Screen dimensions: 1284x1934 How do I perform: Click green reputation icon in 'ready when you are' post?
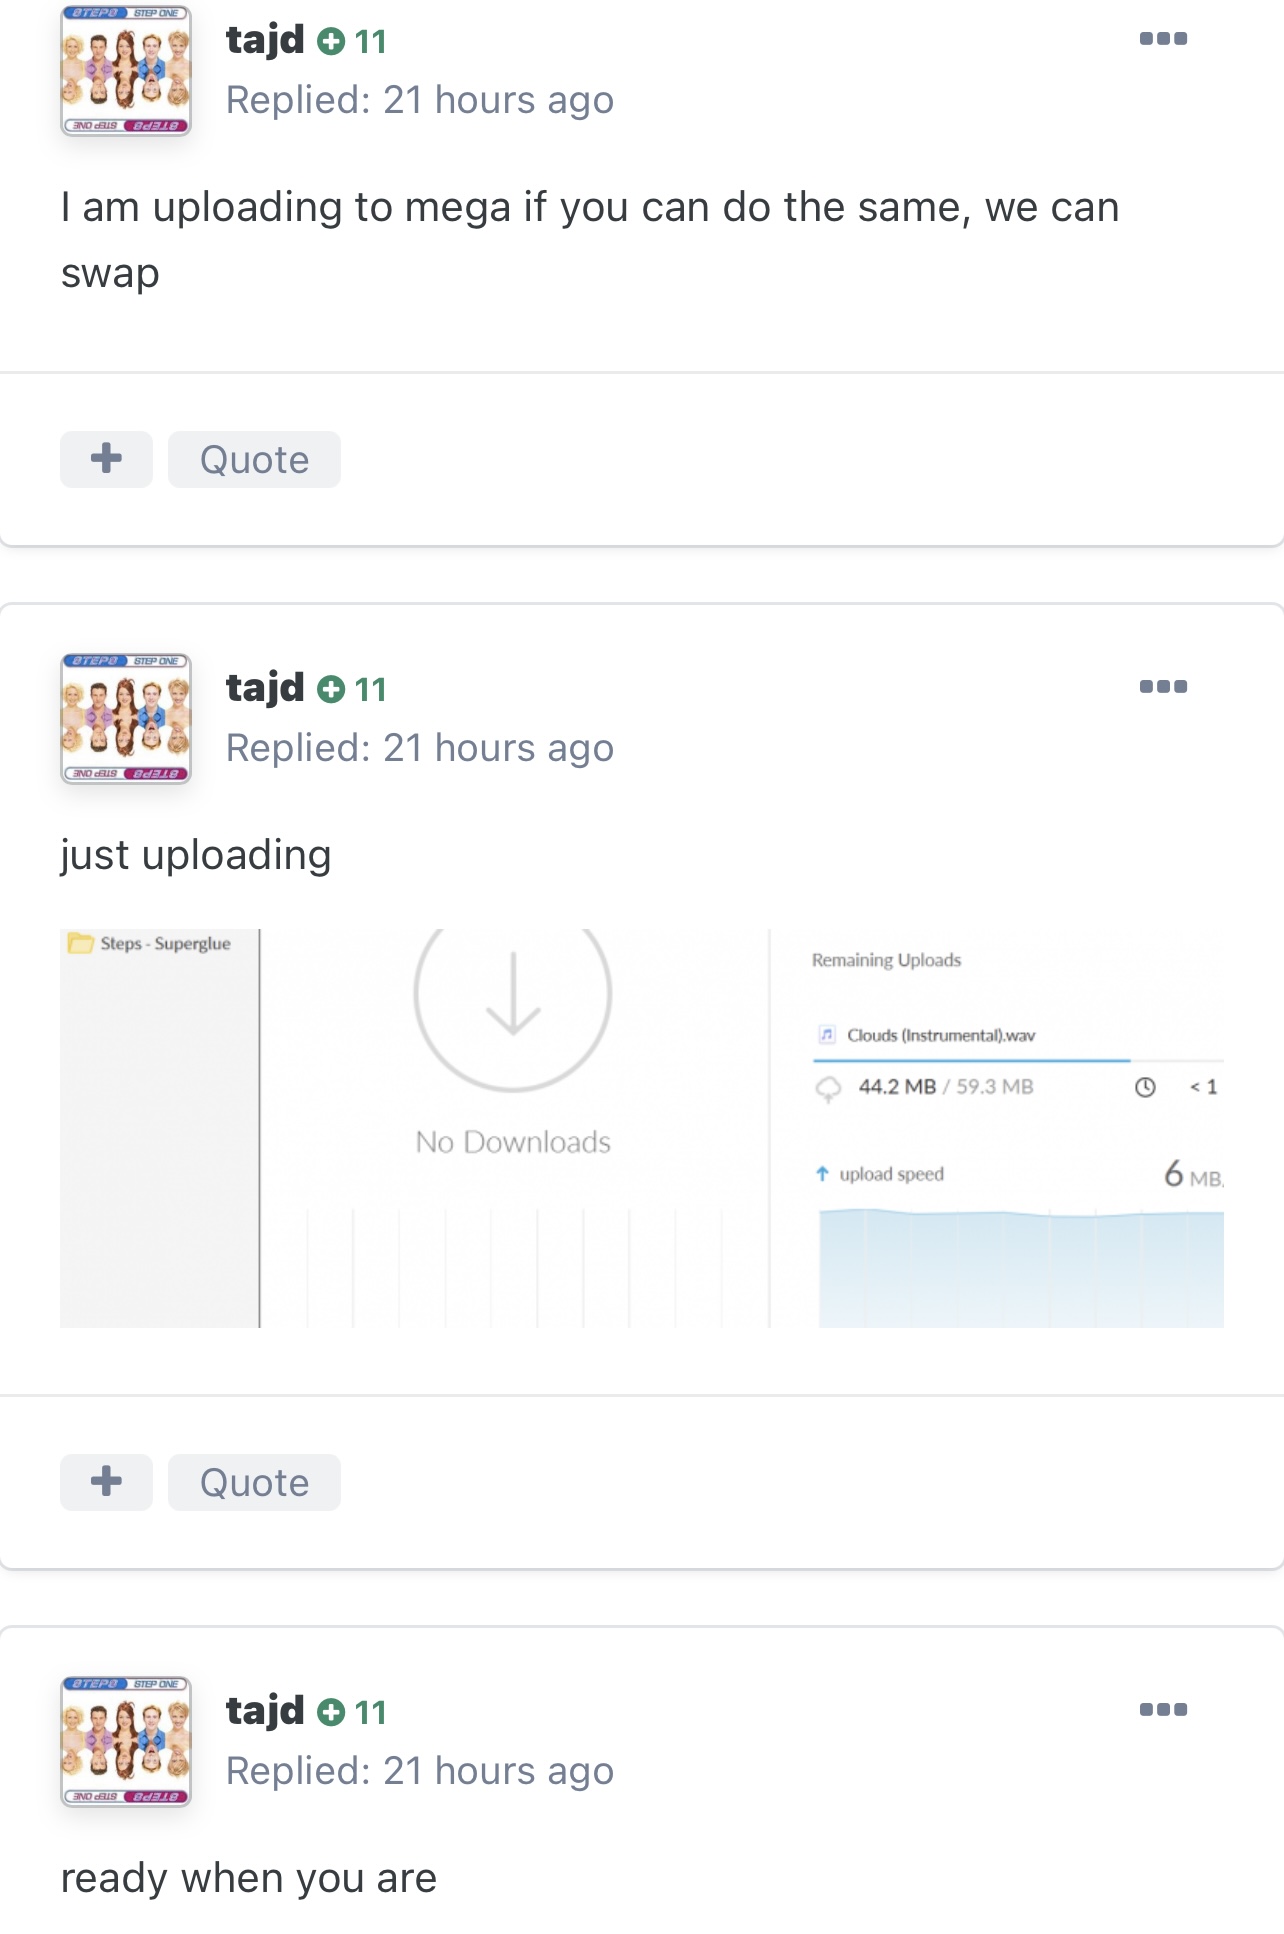click(331, 1713)
